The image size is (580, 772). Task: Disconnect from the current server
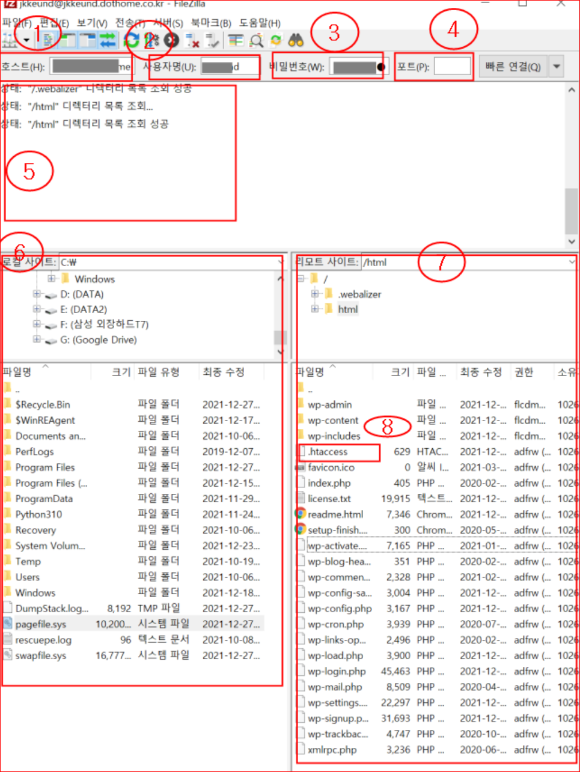(x=193, y=40)
